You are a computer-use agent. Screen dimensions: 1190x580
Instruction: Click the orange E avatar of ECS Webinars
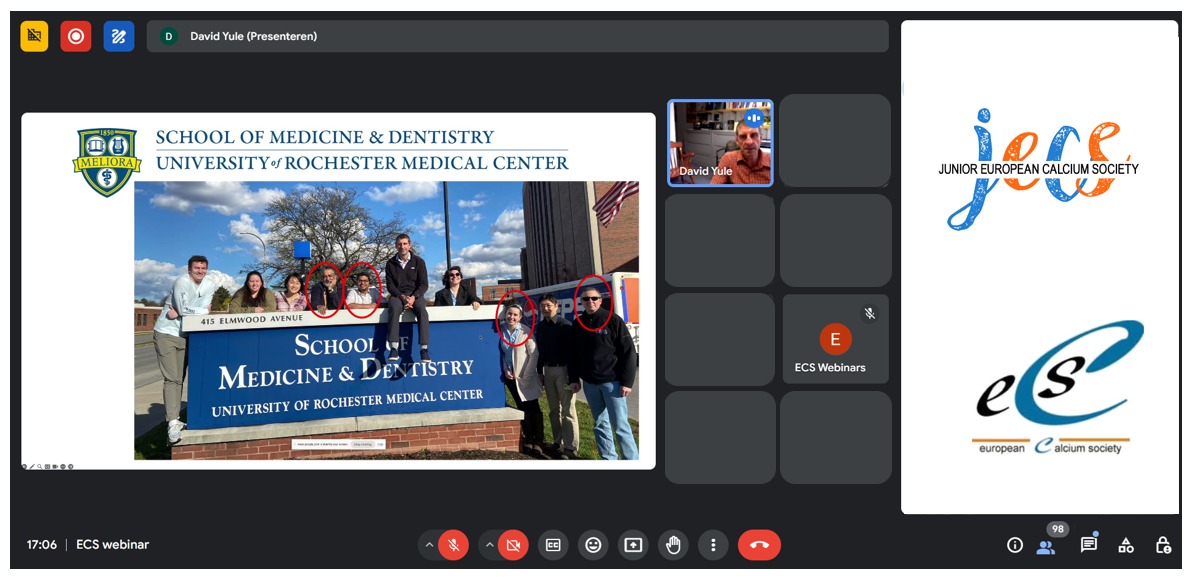coord(836,339)
